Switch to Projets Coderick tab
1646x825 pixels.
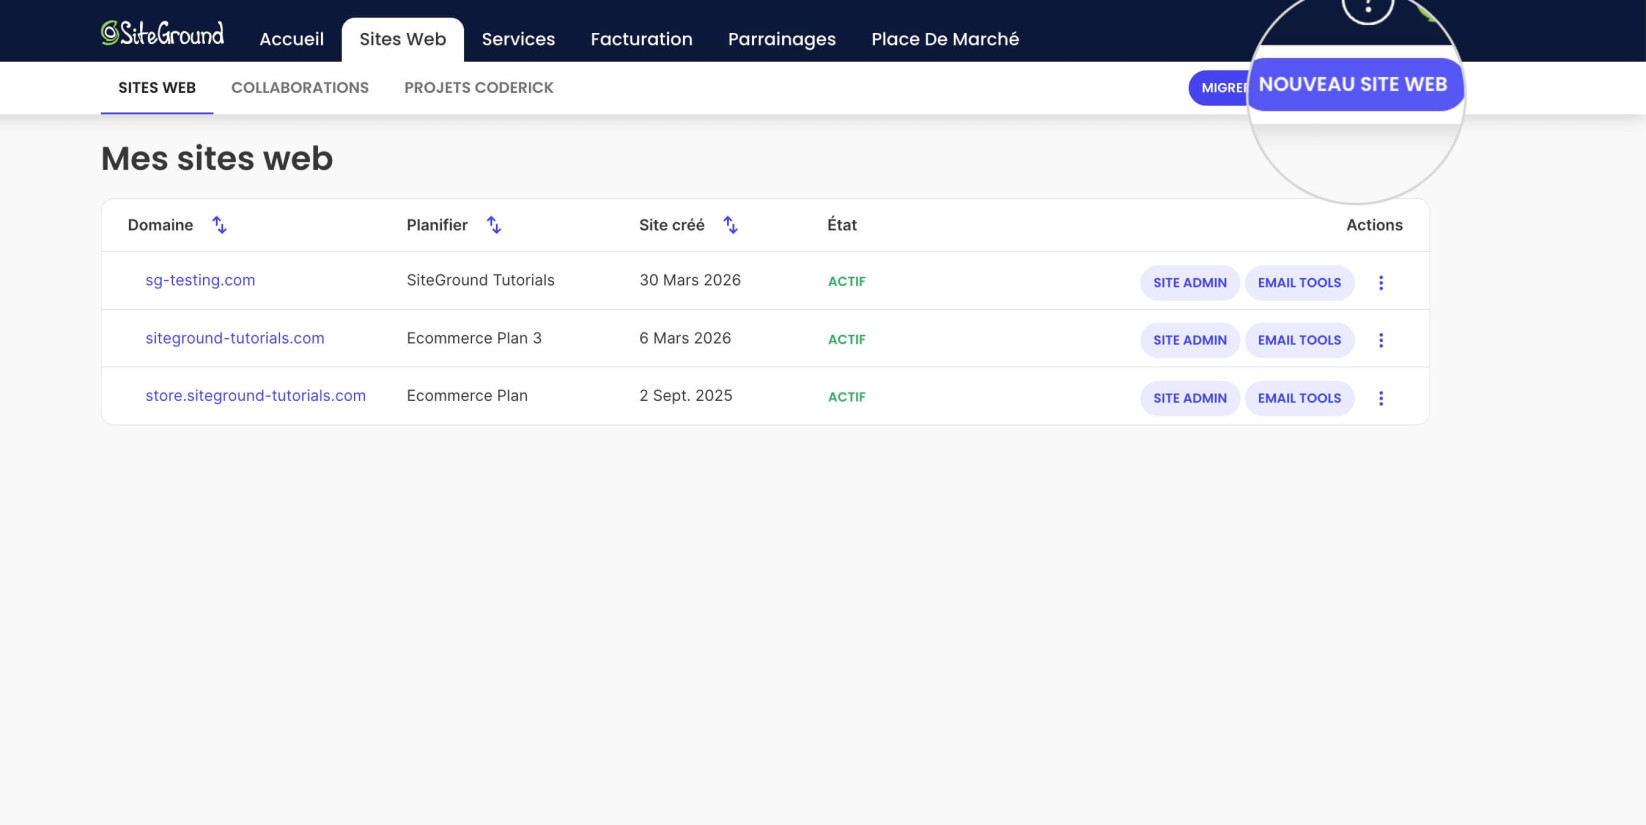pyautogui.click(x=479, y=88)
